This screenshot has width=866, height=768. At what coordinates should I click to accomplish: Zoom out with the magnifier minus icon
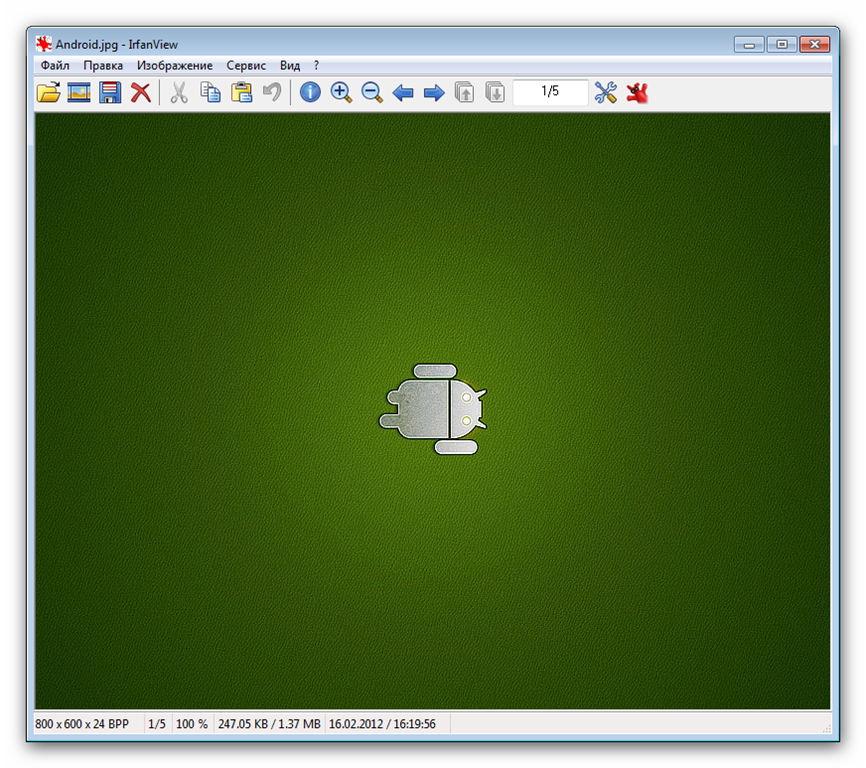coord(372,93)
